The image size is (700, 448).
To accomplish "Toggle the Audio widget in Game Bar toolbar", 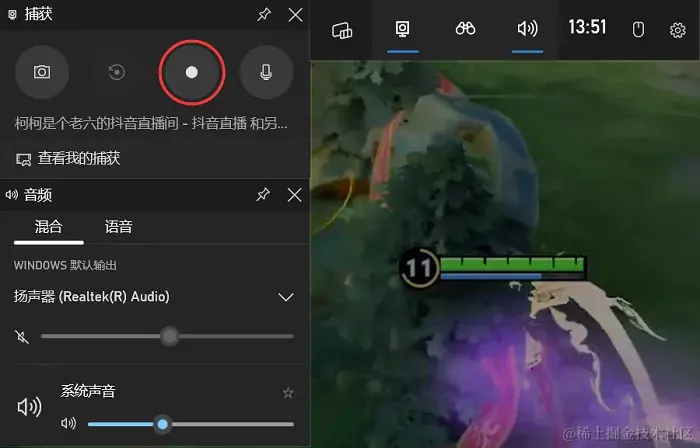I will (x=527, y=29).
